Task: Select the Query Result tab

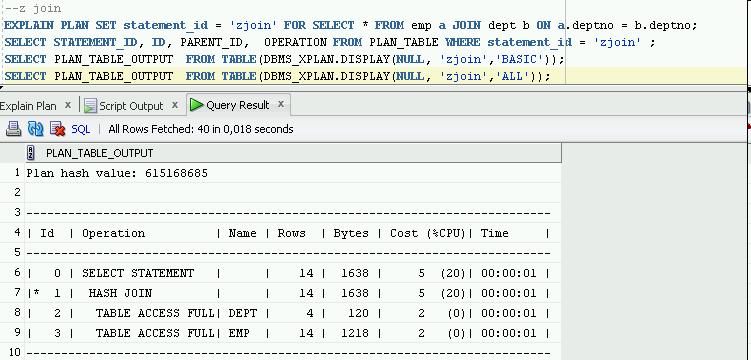Action: [238, 105]
